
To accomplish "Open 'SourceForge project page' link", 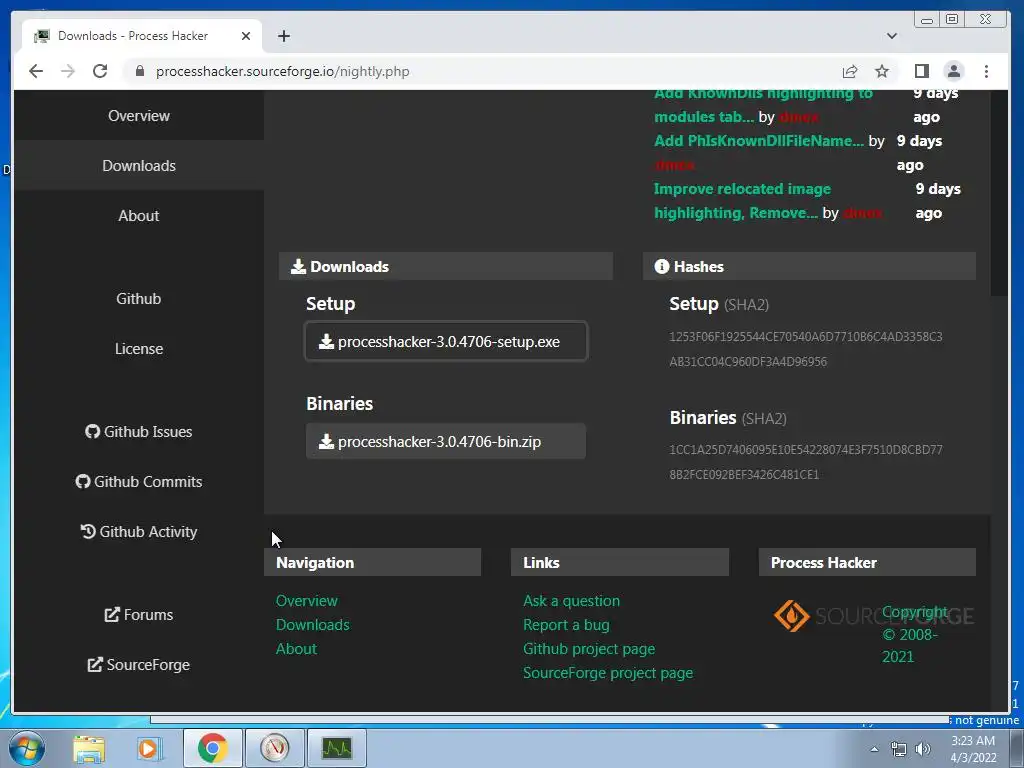I will pyautogui.click(x=608, y=673).
